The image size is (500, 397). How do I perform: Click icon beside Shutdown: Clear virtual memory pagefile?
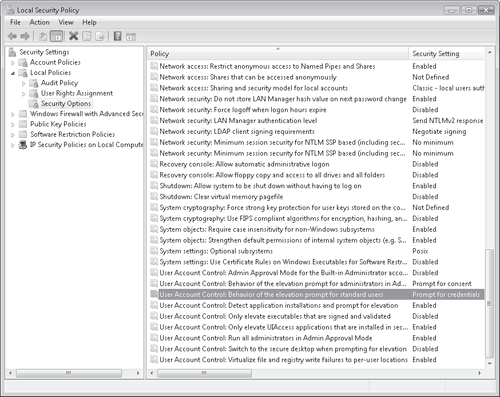(x=154, y=197)
